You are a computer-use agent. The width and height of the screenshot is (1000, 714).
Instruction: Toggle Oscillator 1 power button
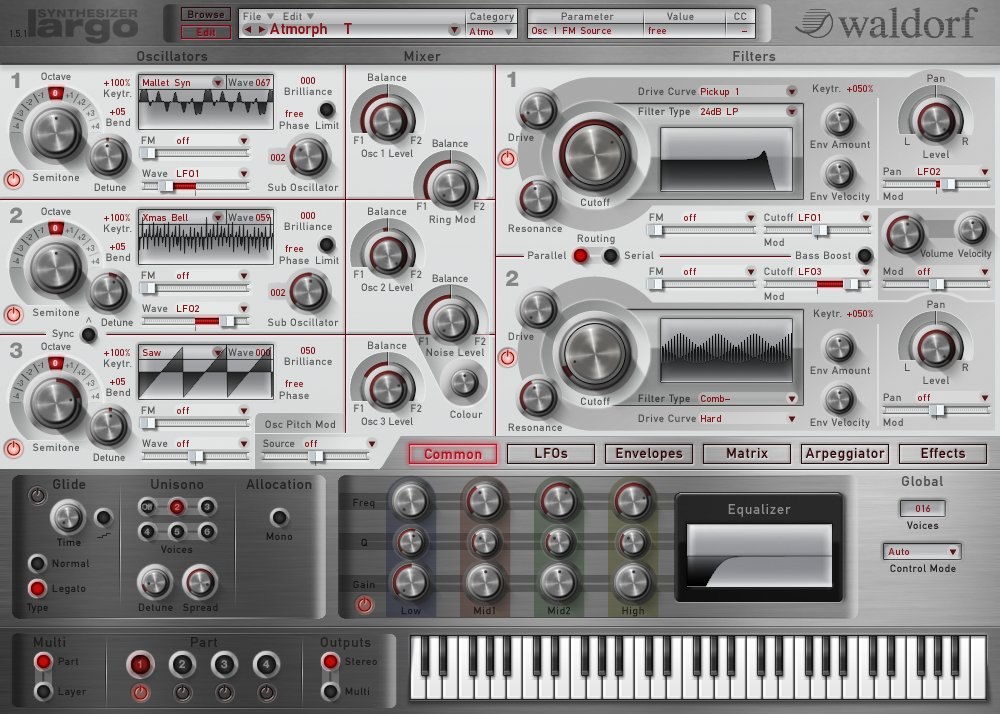click(x=13, y=180)
